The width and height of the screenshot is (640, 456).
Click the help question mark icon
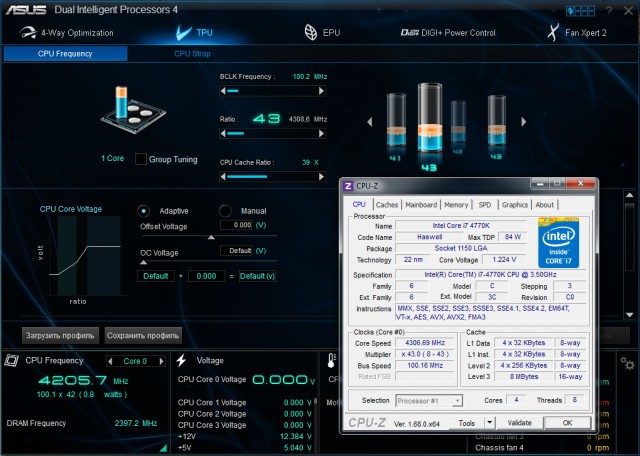[609, 11]
